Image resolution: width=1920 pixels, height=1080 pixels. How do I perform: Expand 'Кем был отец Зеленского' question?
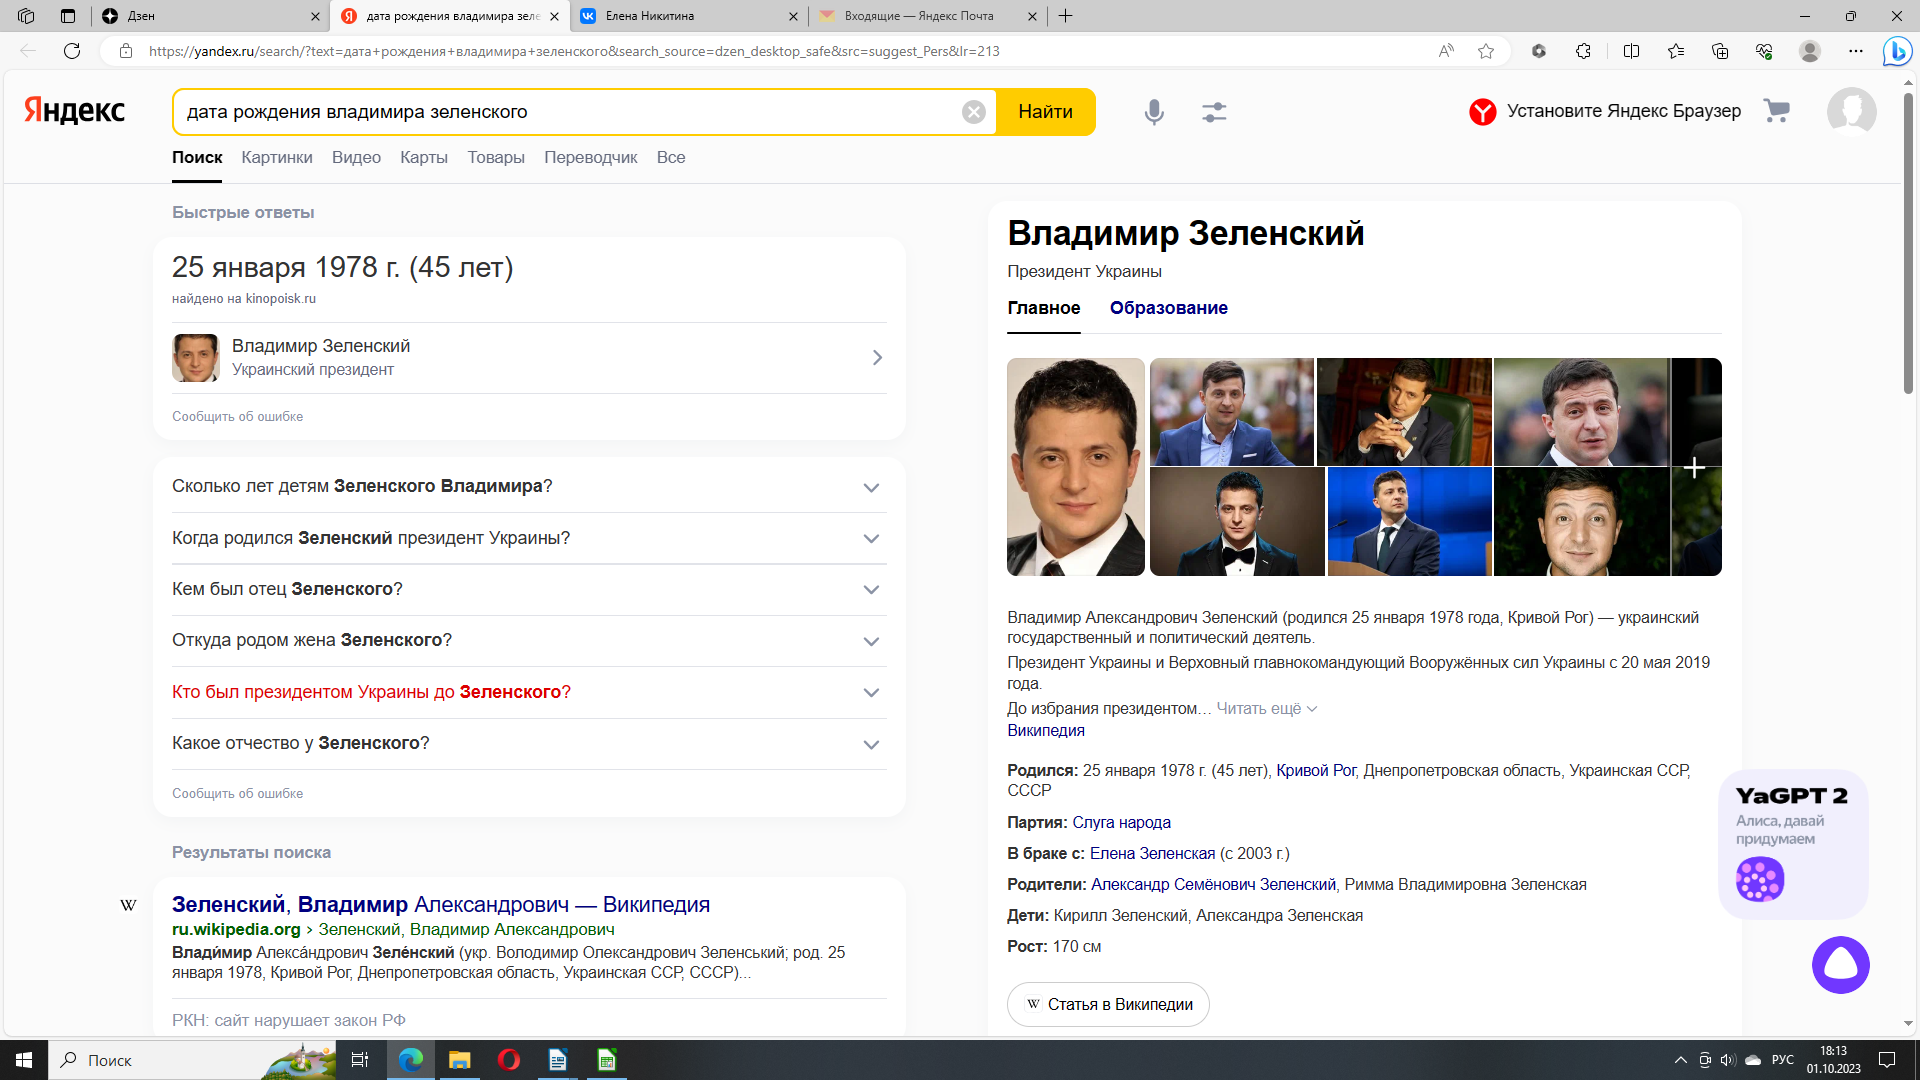pyautogui.click(x=529, y=589)
